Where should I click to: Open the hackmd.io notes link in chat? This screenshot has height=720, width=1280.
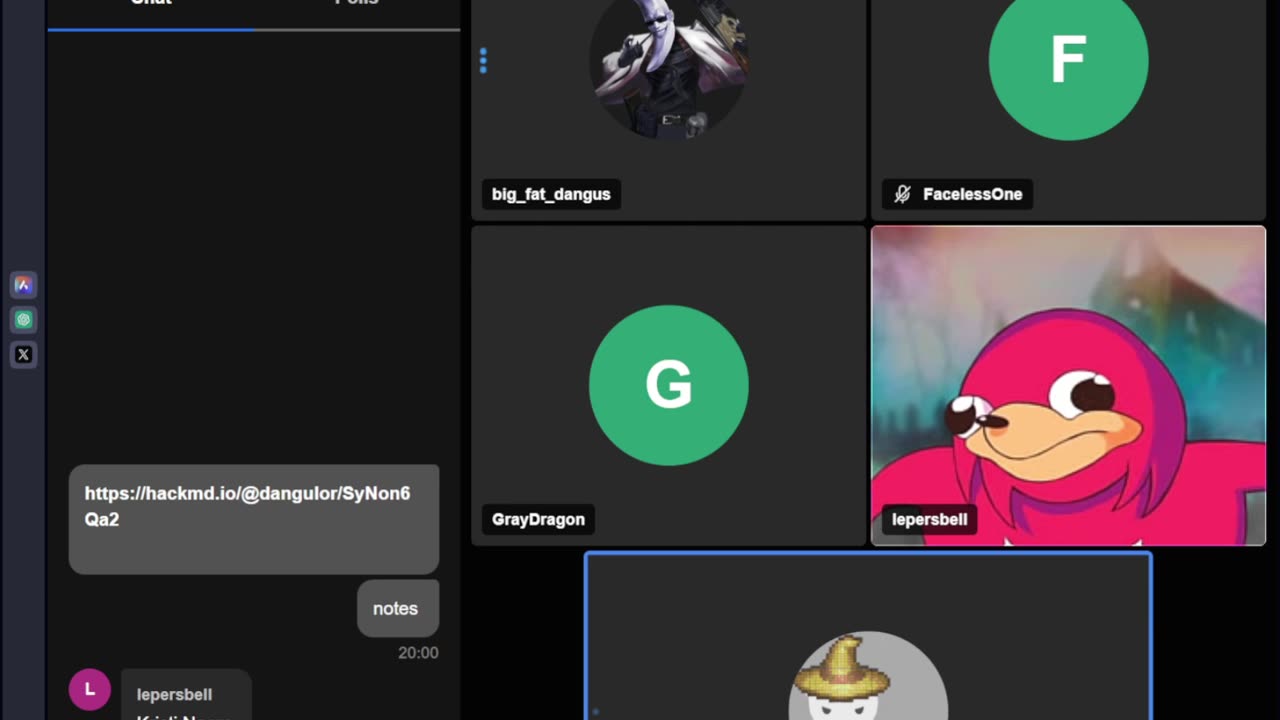tap(247, 506)
